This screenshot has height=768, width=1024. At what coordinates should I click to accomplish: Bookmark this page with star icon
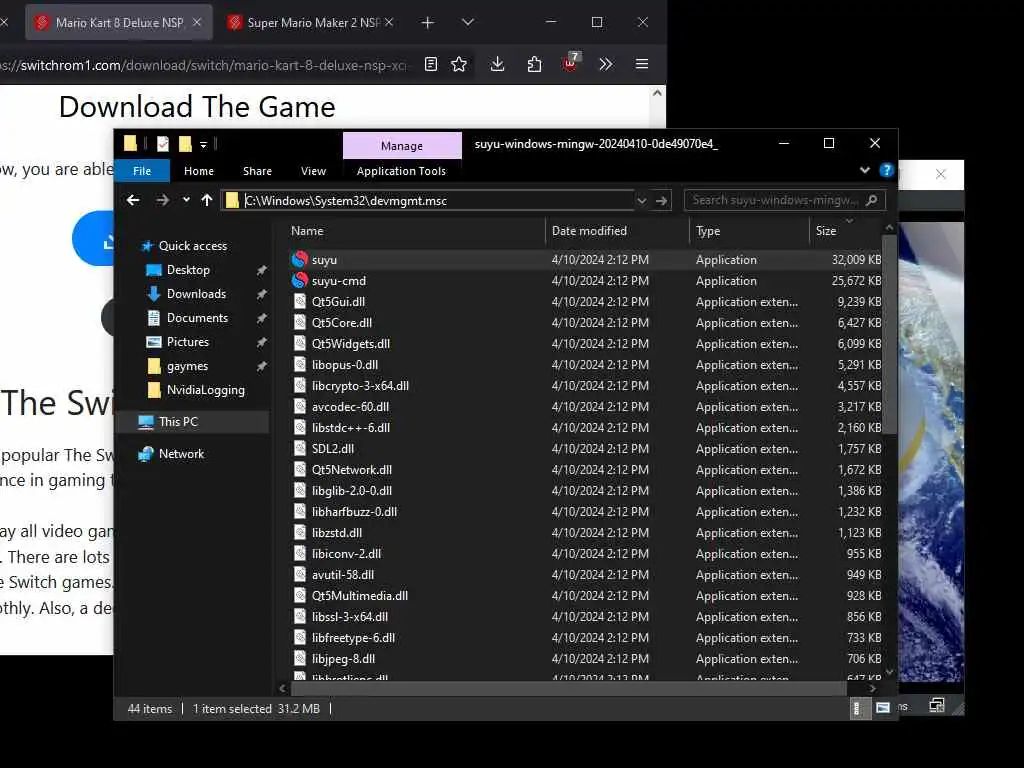pyautogui.click(x=459, y=64)
